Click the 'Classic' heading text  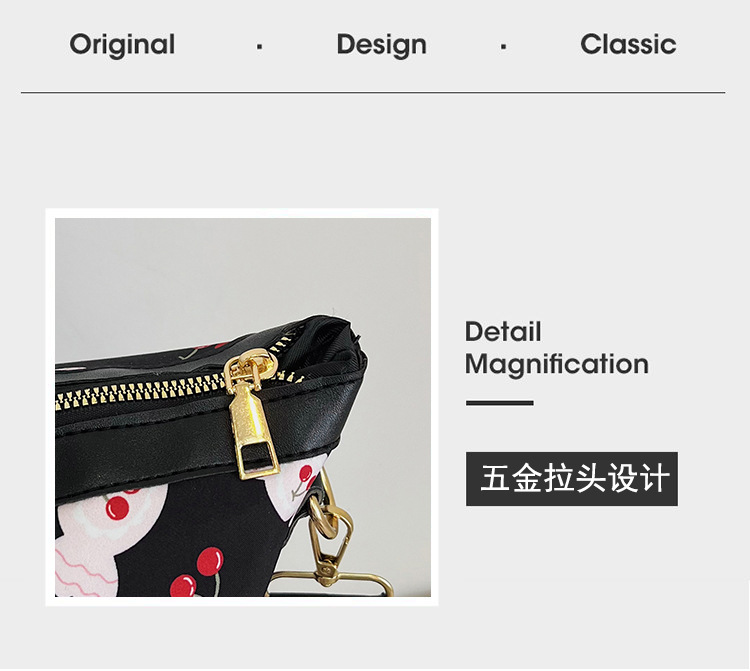(x=628, y=44)
